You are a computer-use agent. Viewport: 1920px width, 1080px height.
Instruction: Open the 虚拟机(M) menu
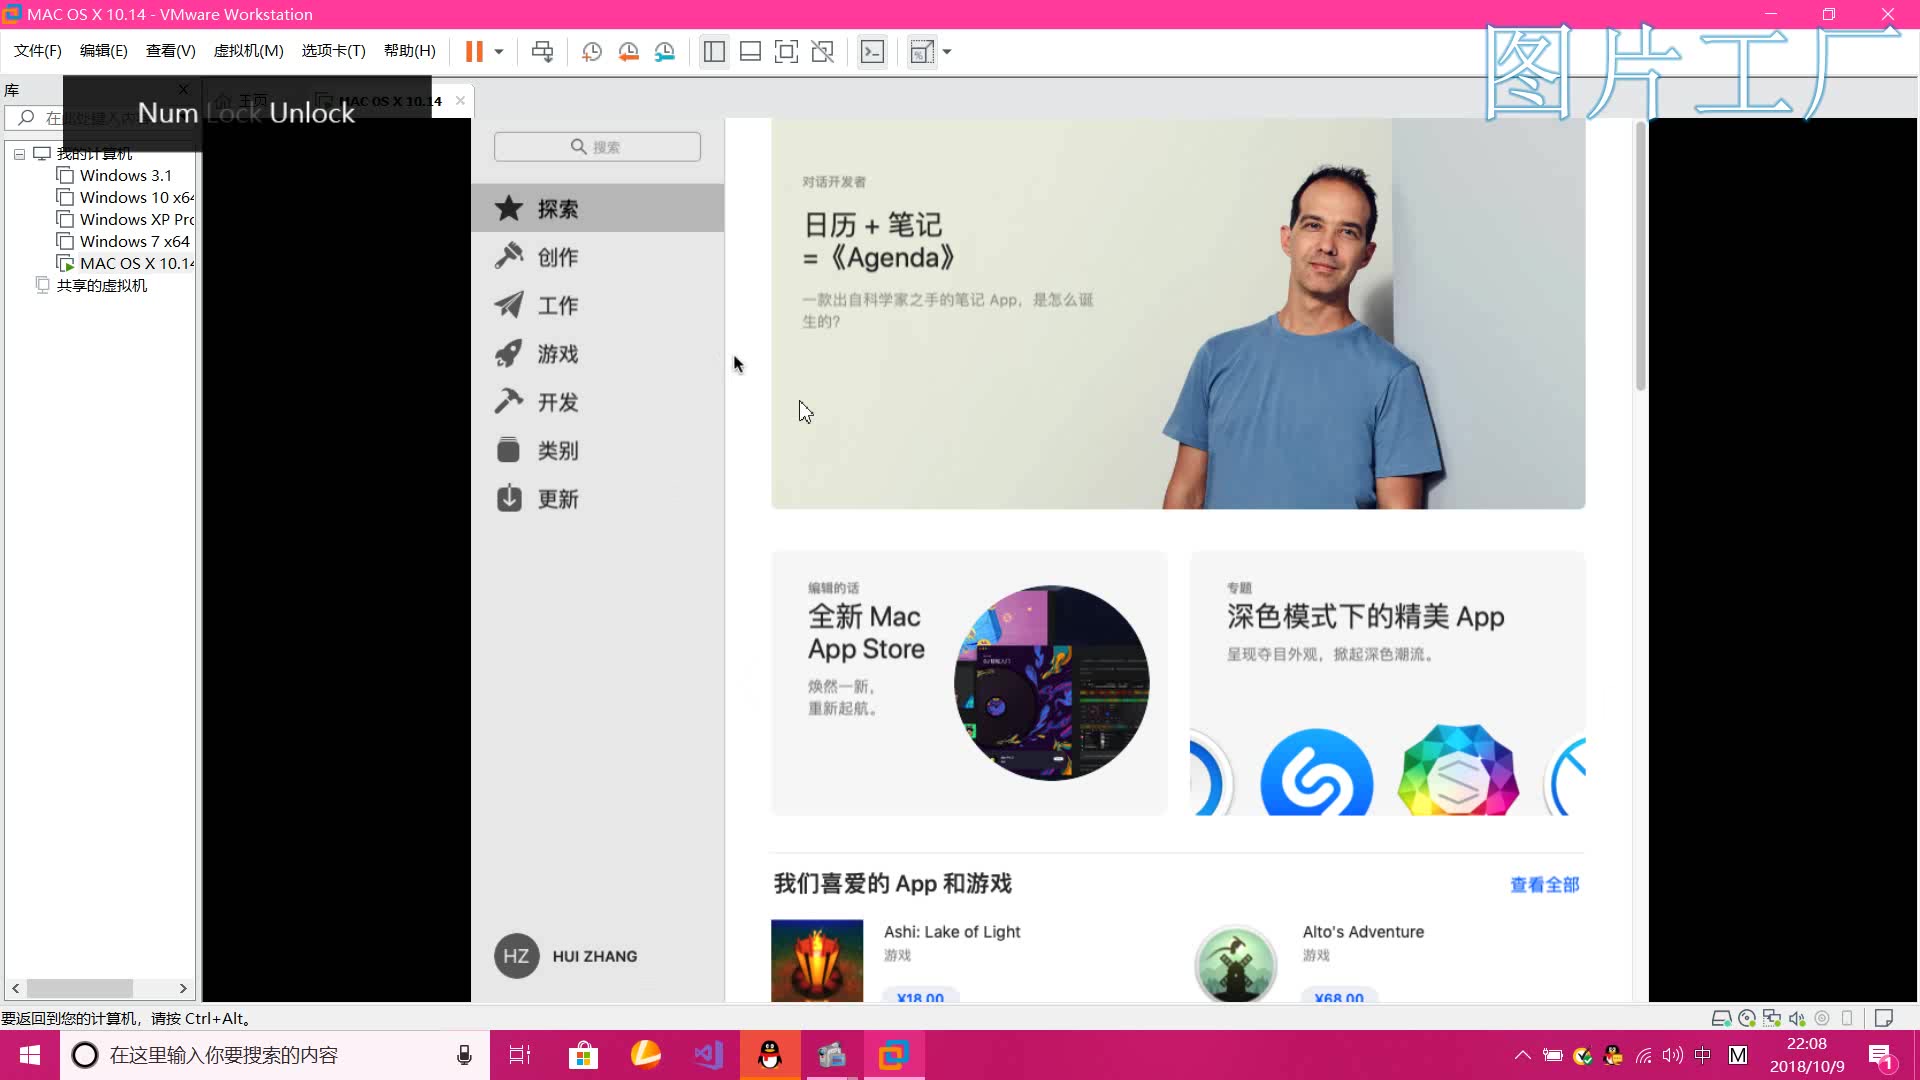tap(248, 50)
